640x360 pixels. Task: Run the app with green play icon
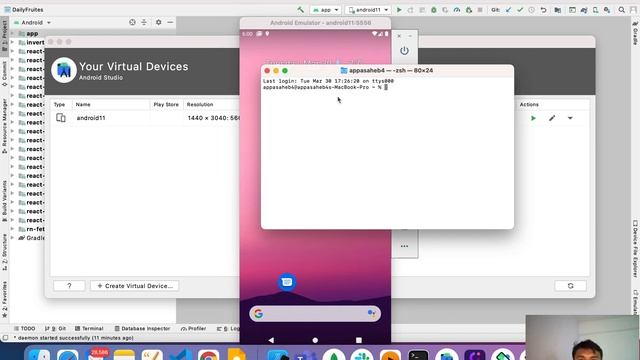(399, 10)
